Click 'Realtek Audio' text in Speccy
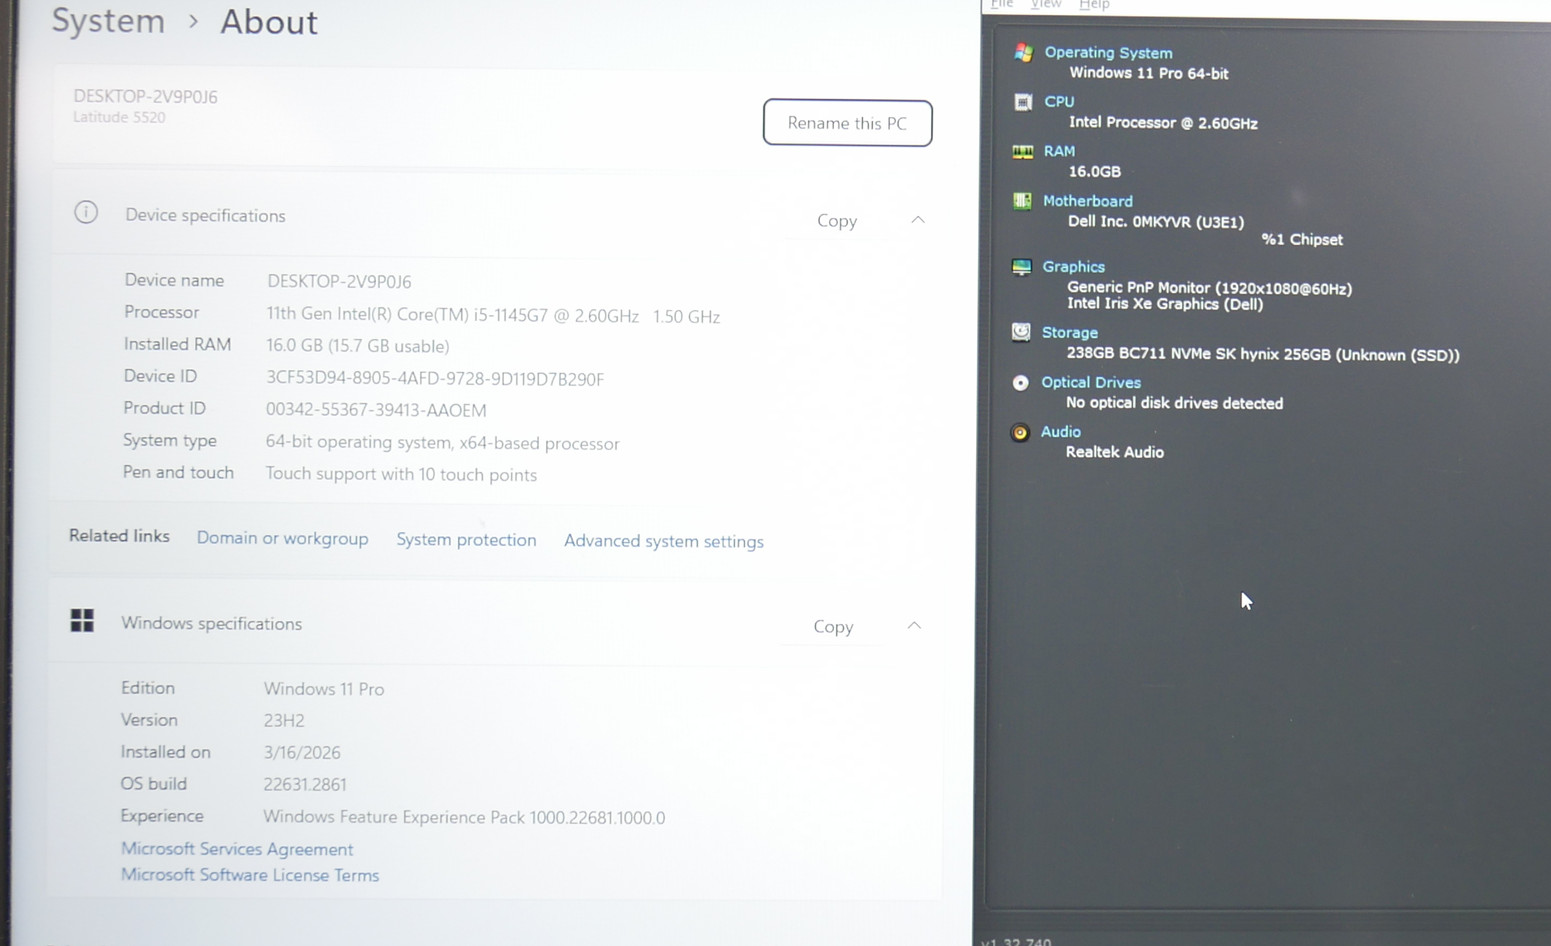Image resolution: width=1551 pixels, height=946 pixels. point(1115,452)
